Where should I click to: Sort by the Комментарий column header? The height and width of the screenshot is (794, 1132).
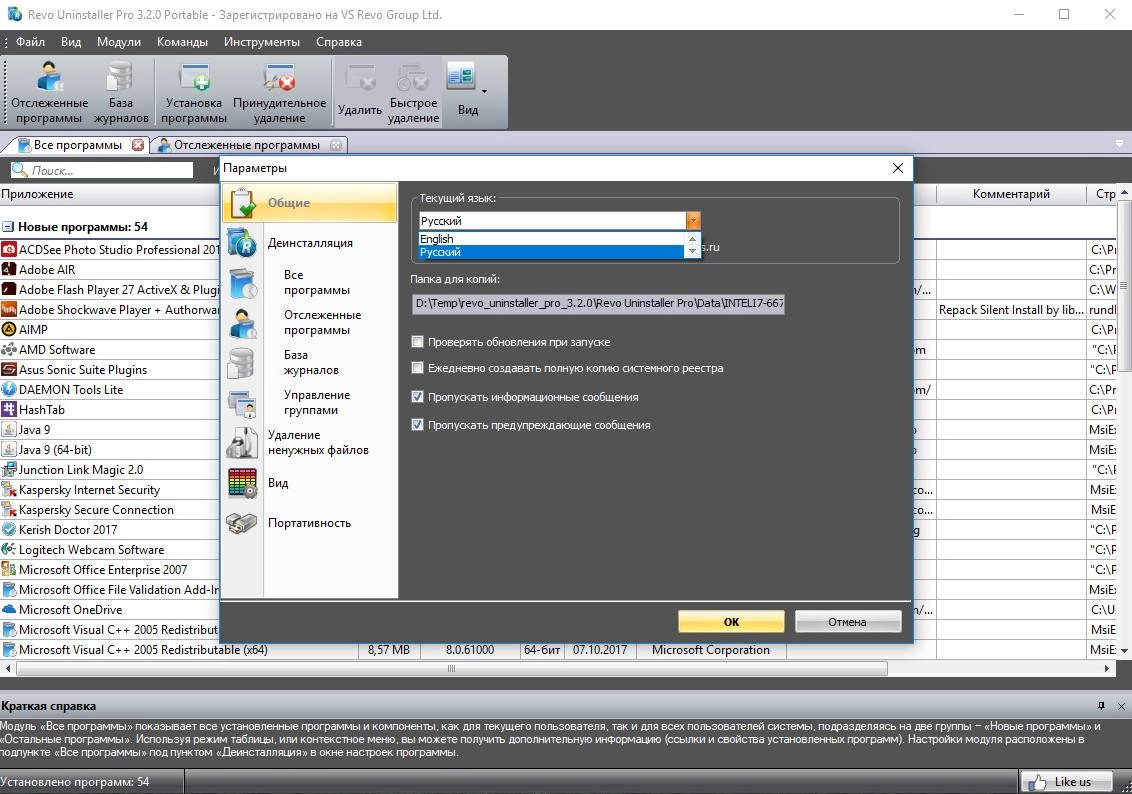click(x=1011, y=193)
